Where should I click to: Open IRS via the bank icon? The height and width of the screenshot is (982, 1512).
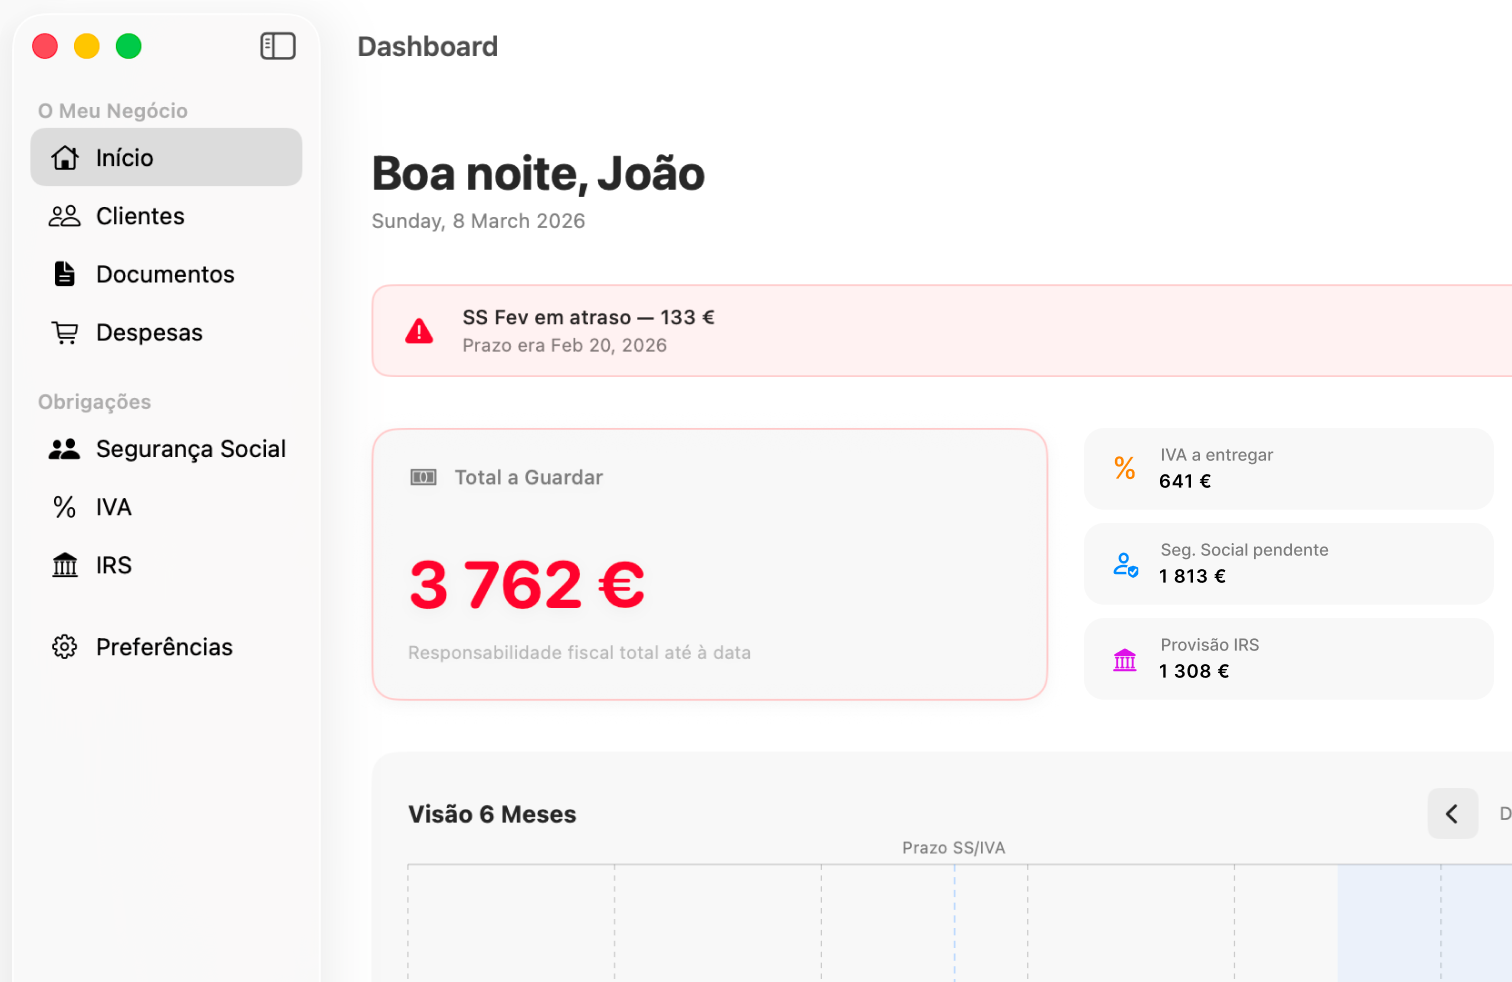[64, 564]
